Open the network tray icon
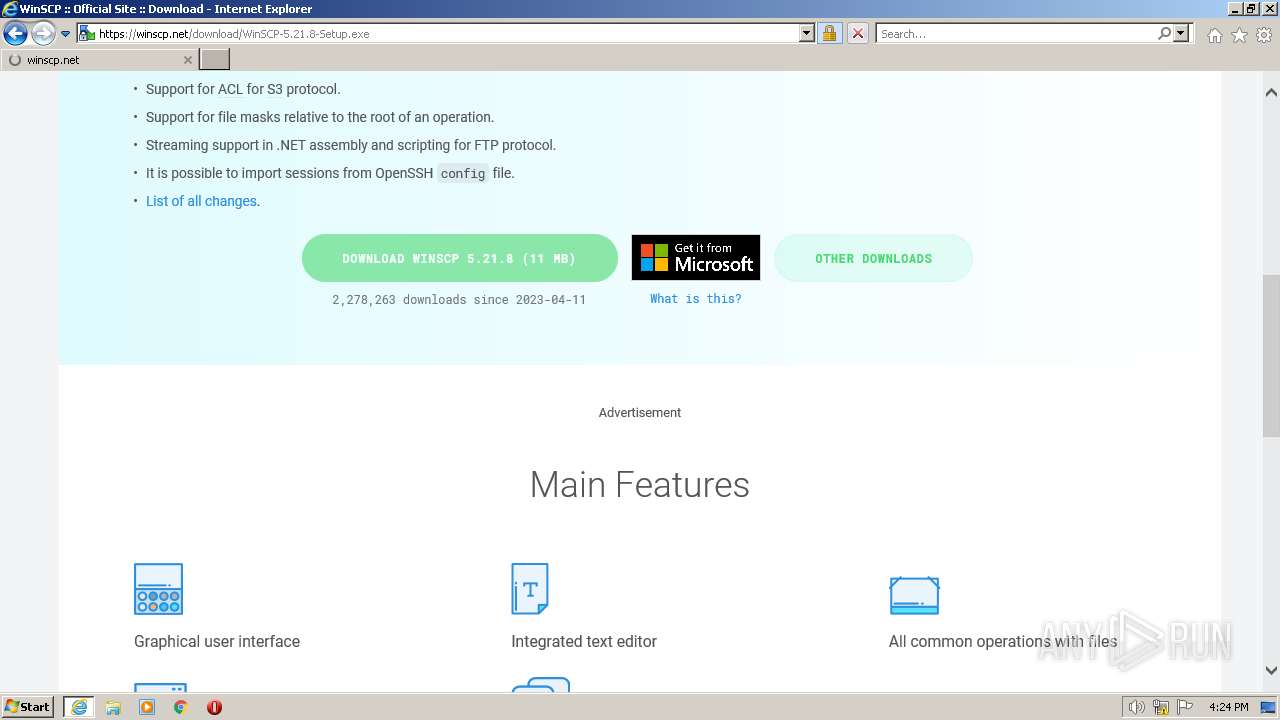The height and width of the screenshot is (720, 1280). [x=1161, y=707]
